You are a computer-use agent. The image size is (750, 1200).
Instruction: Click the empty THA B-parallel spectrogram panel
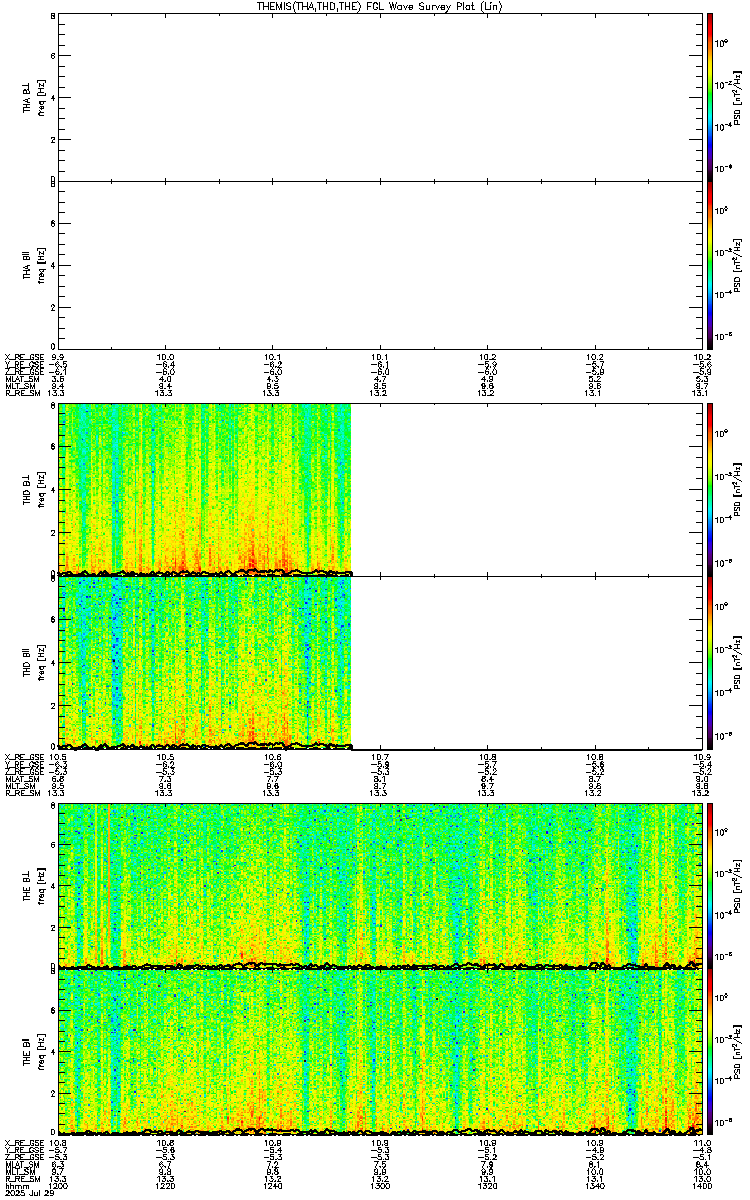coord(380,264)
